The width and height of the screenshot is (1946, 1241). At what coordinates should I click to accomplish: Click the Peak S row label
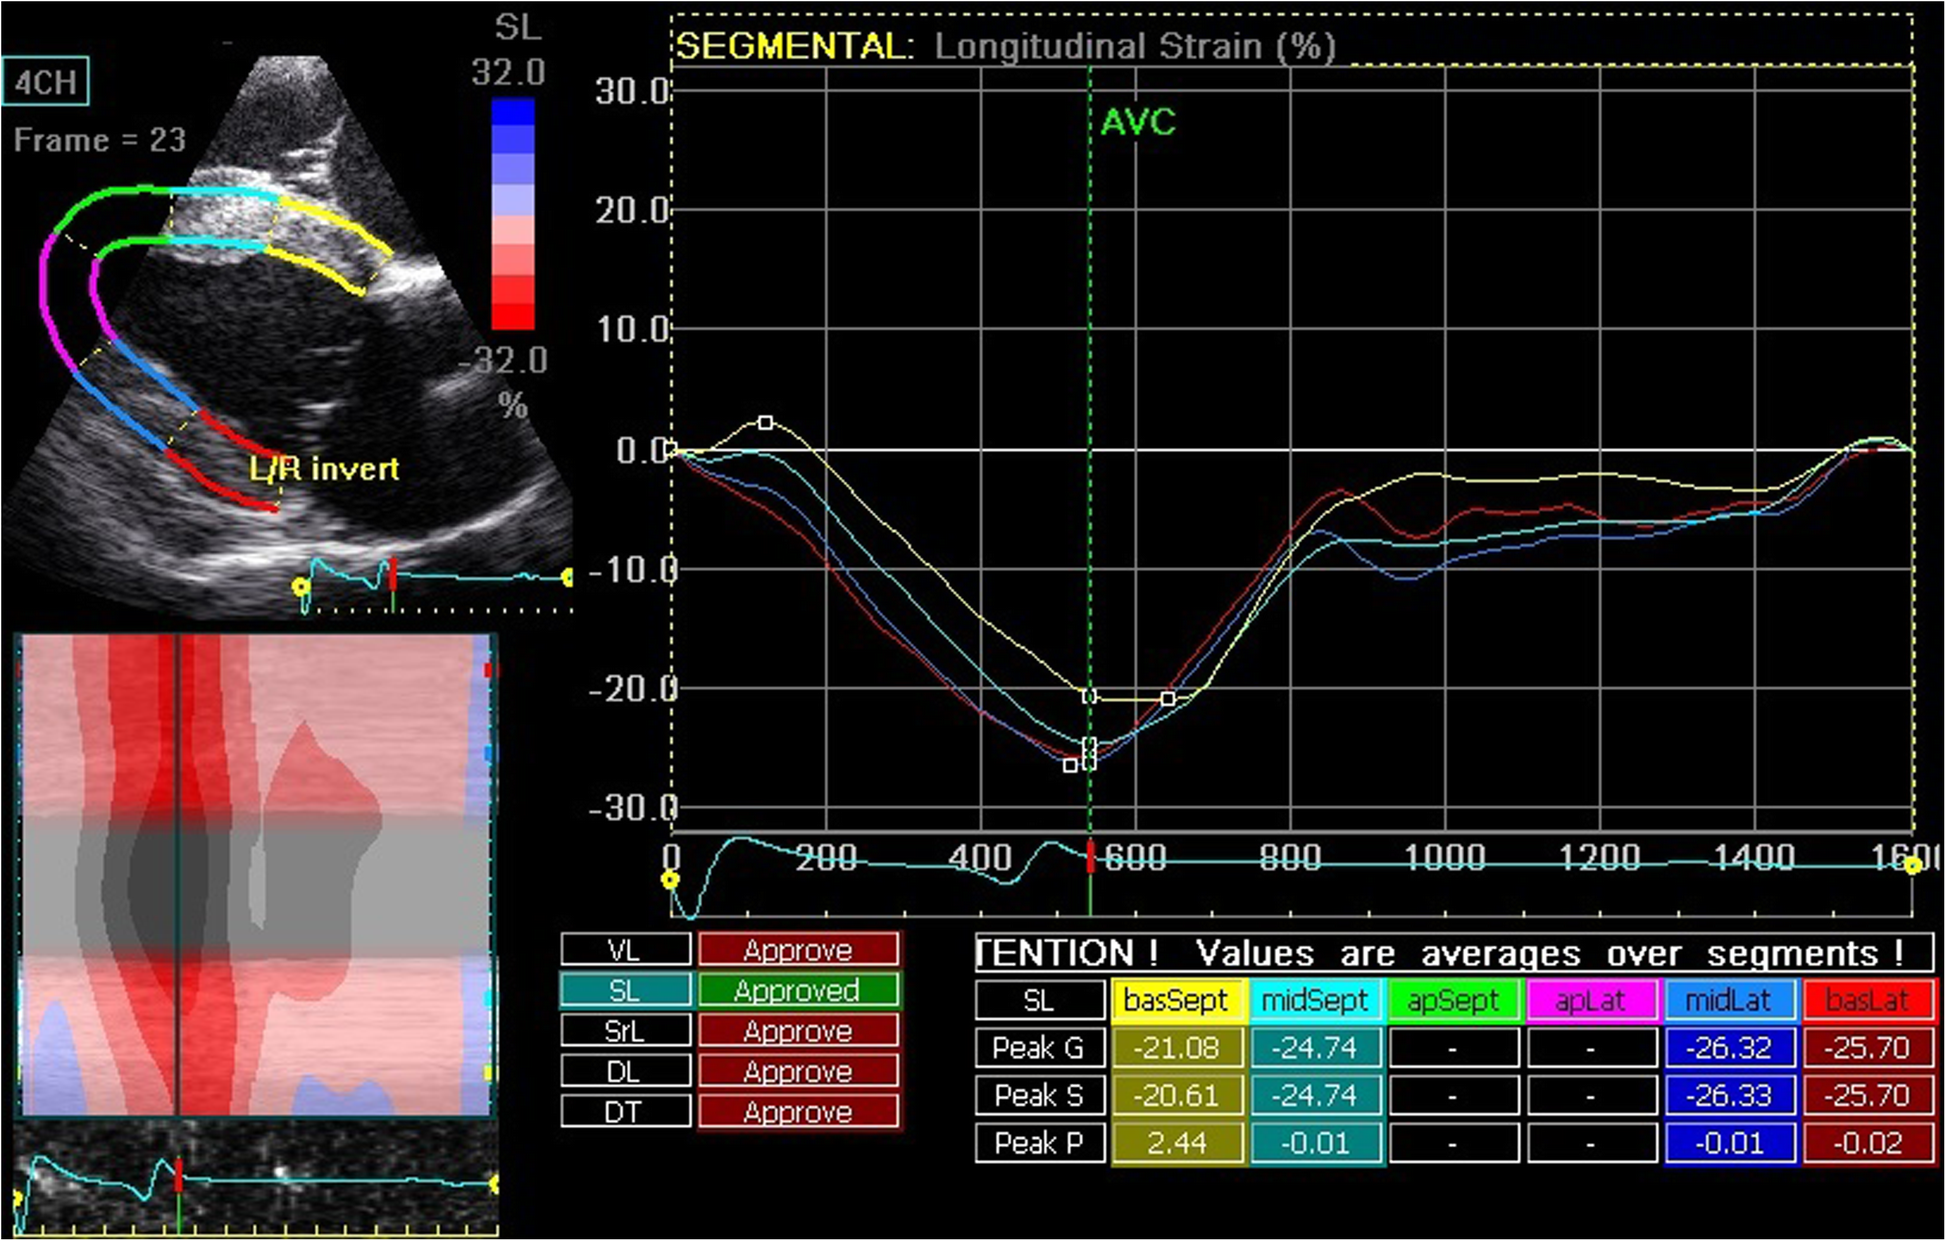[1039, 1095]
